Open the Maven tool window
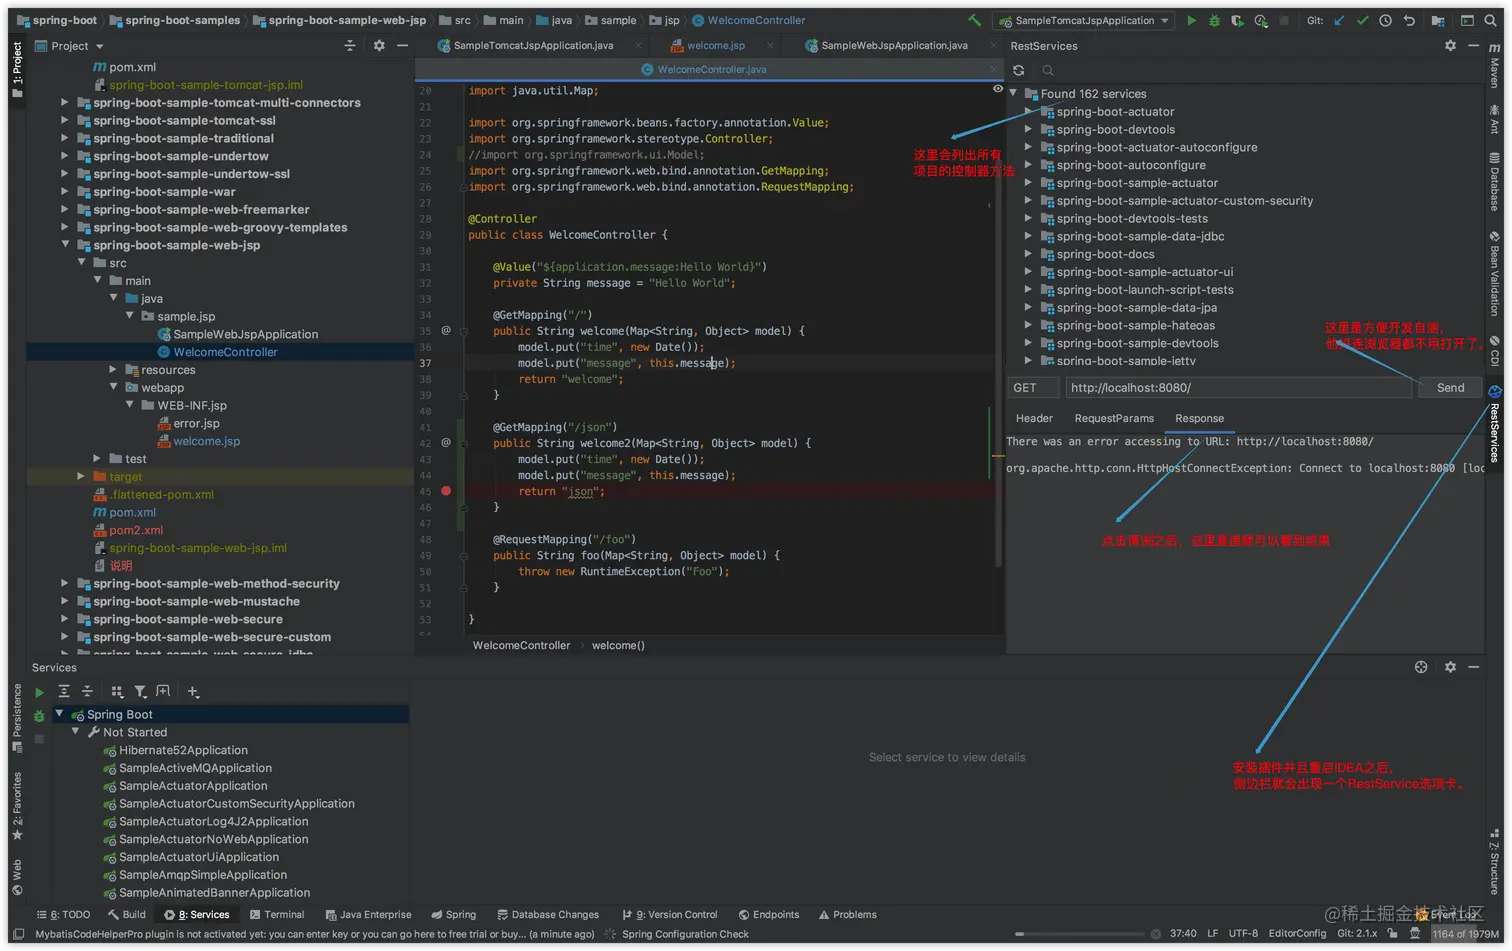The image size is (1512, 951). 1494,66
